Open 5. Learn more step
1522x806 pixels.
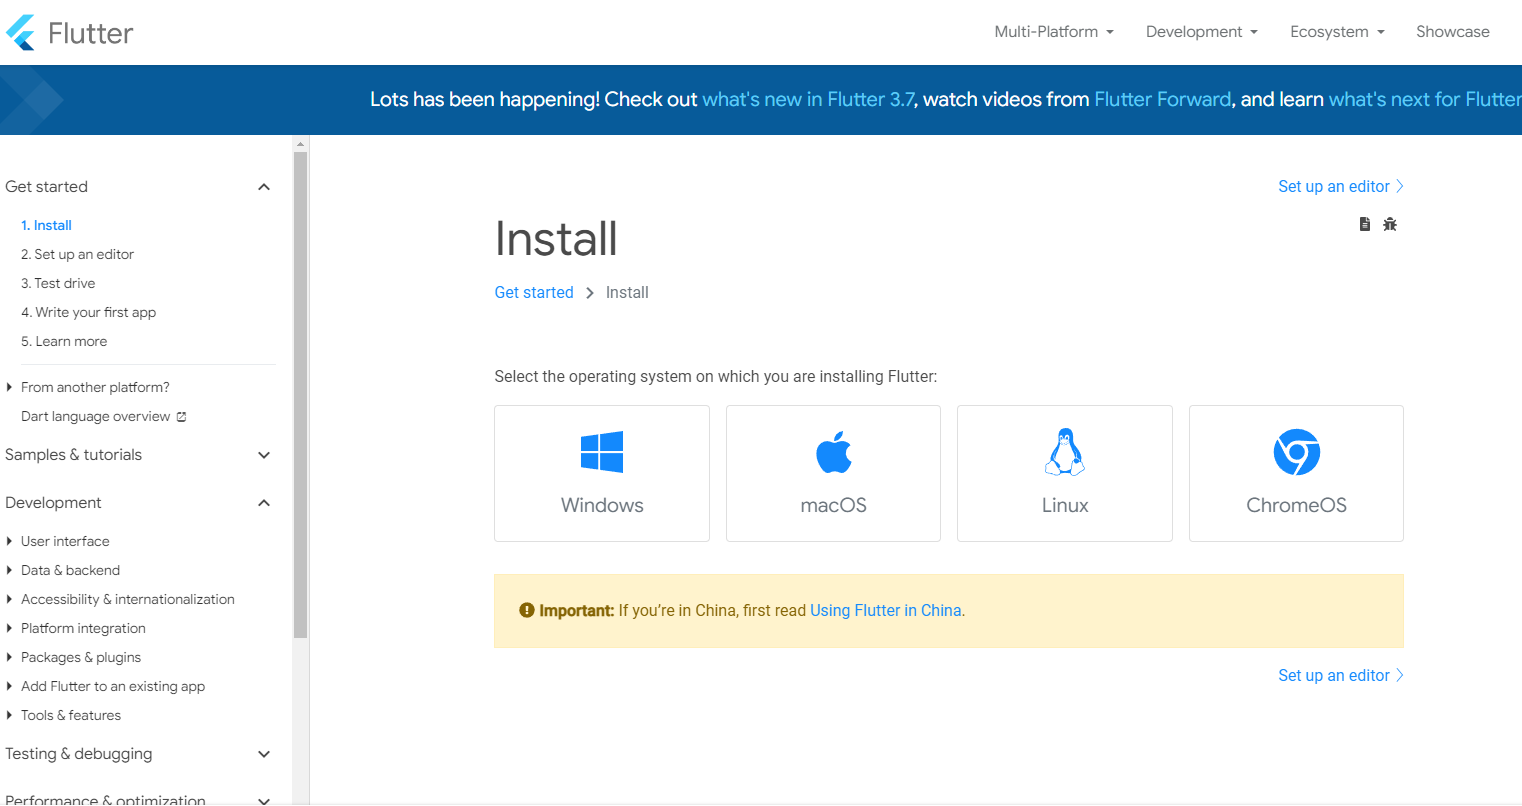tap(64, 341)
